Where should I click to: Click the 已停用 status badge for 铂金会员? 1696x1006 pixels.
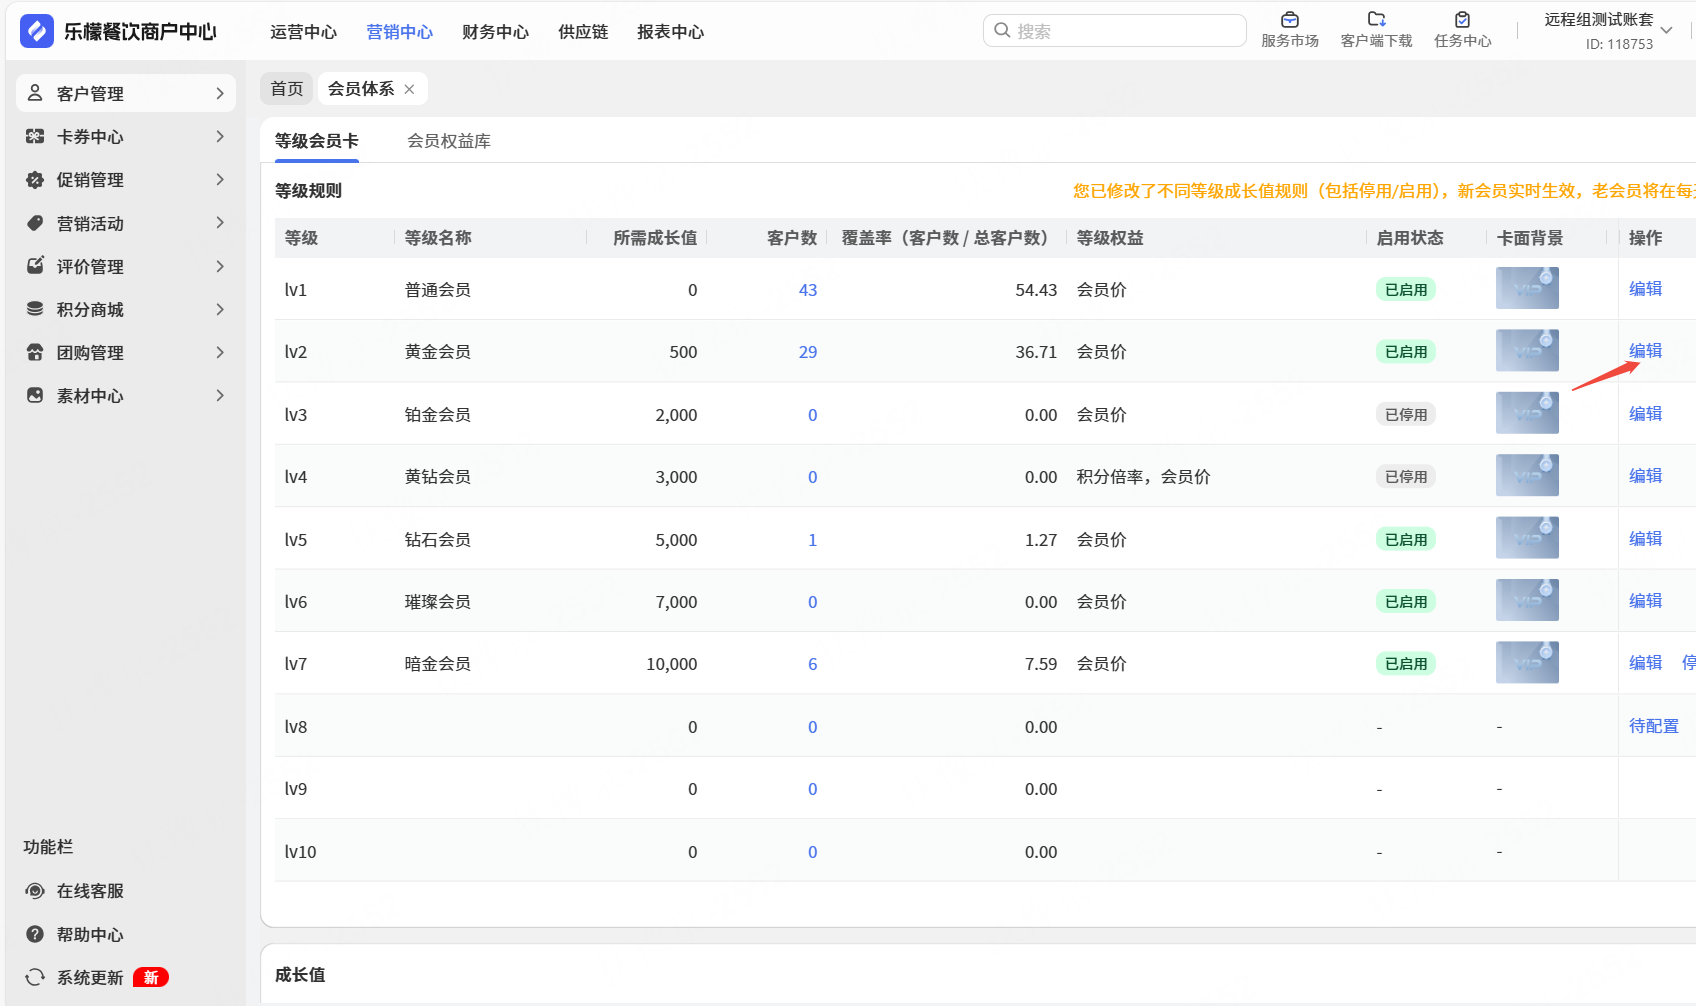tap(1405, 415)
